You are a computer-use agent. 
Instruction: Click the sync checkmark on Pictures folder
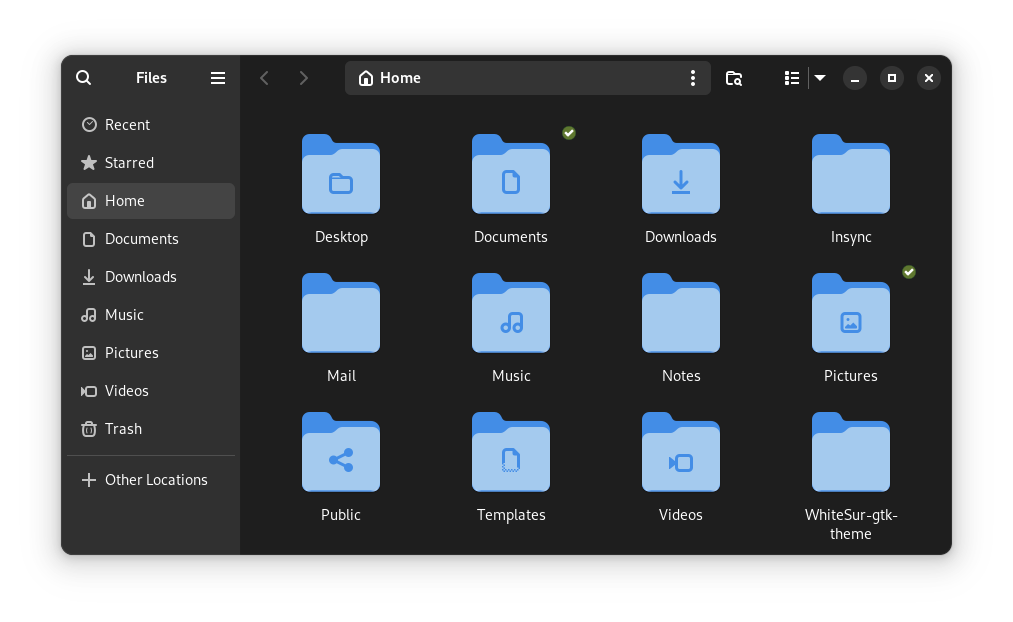[x=908, y=271]
